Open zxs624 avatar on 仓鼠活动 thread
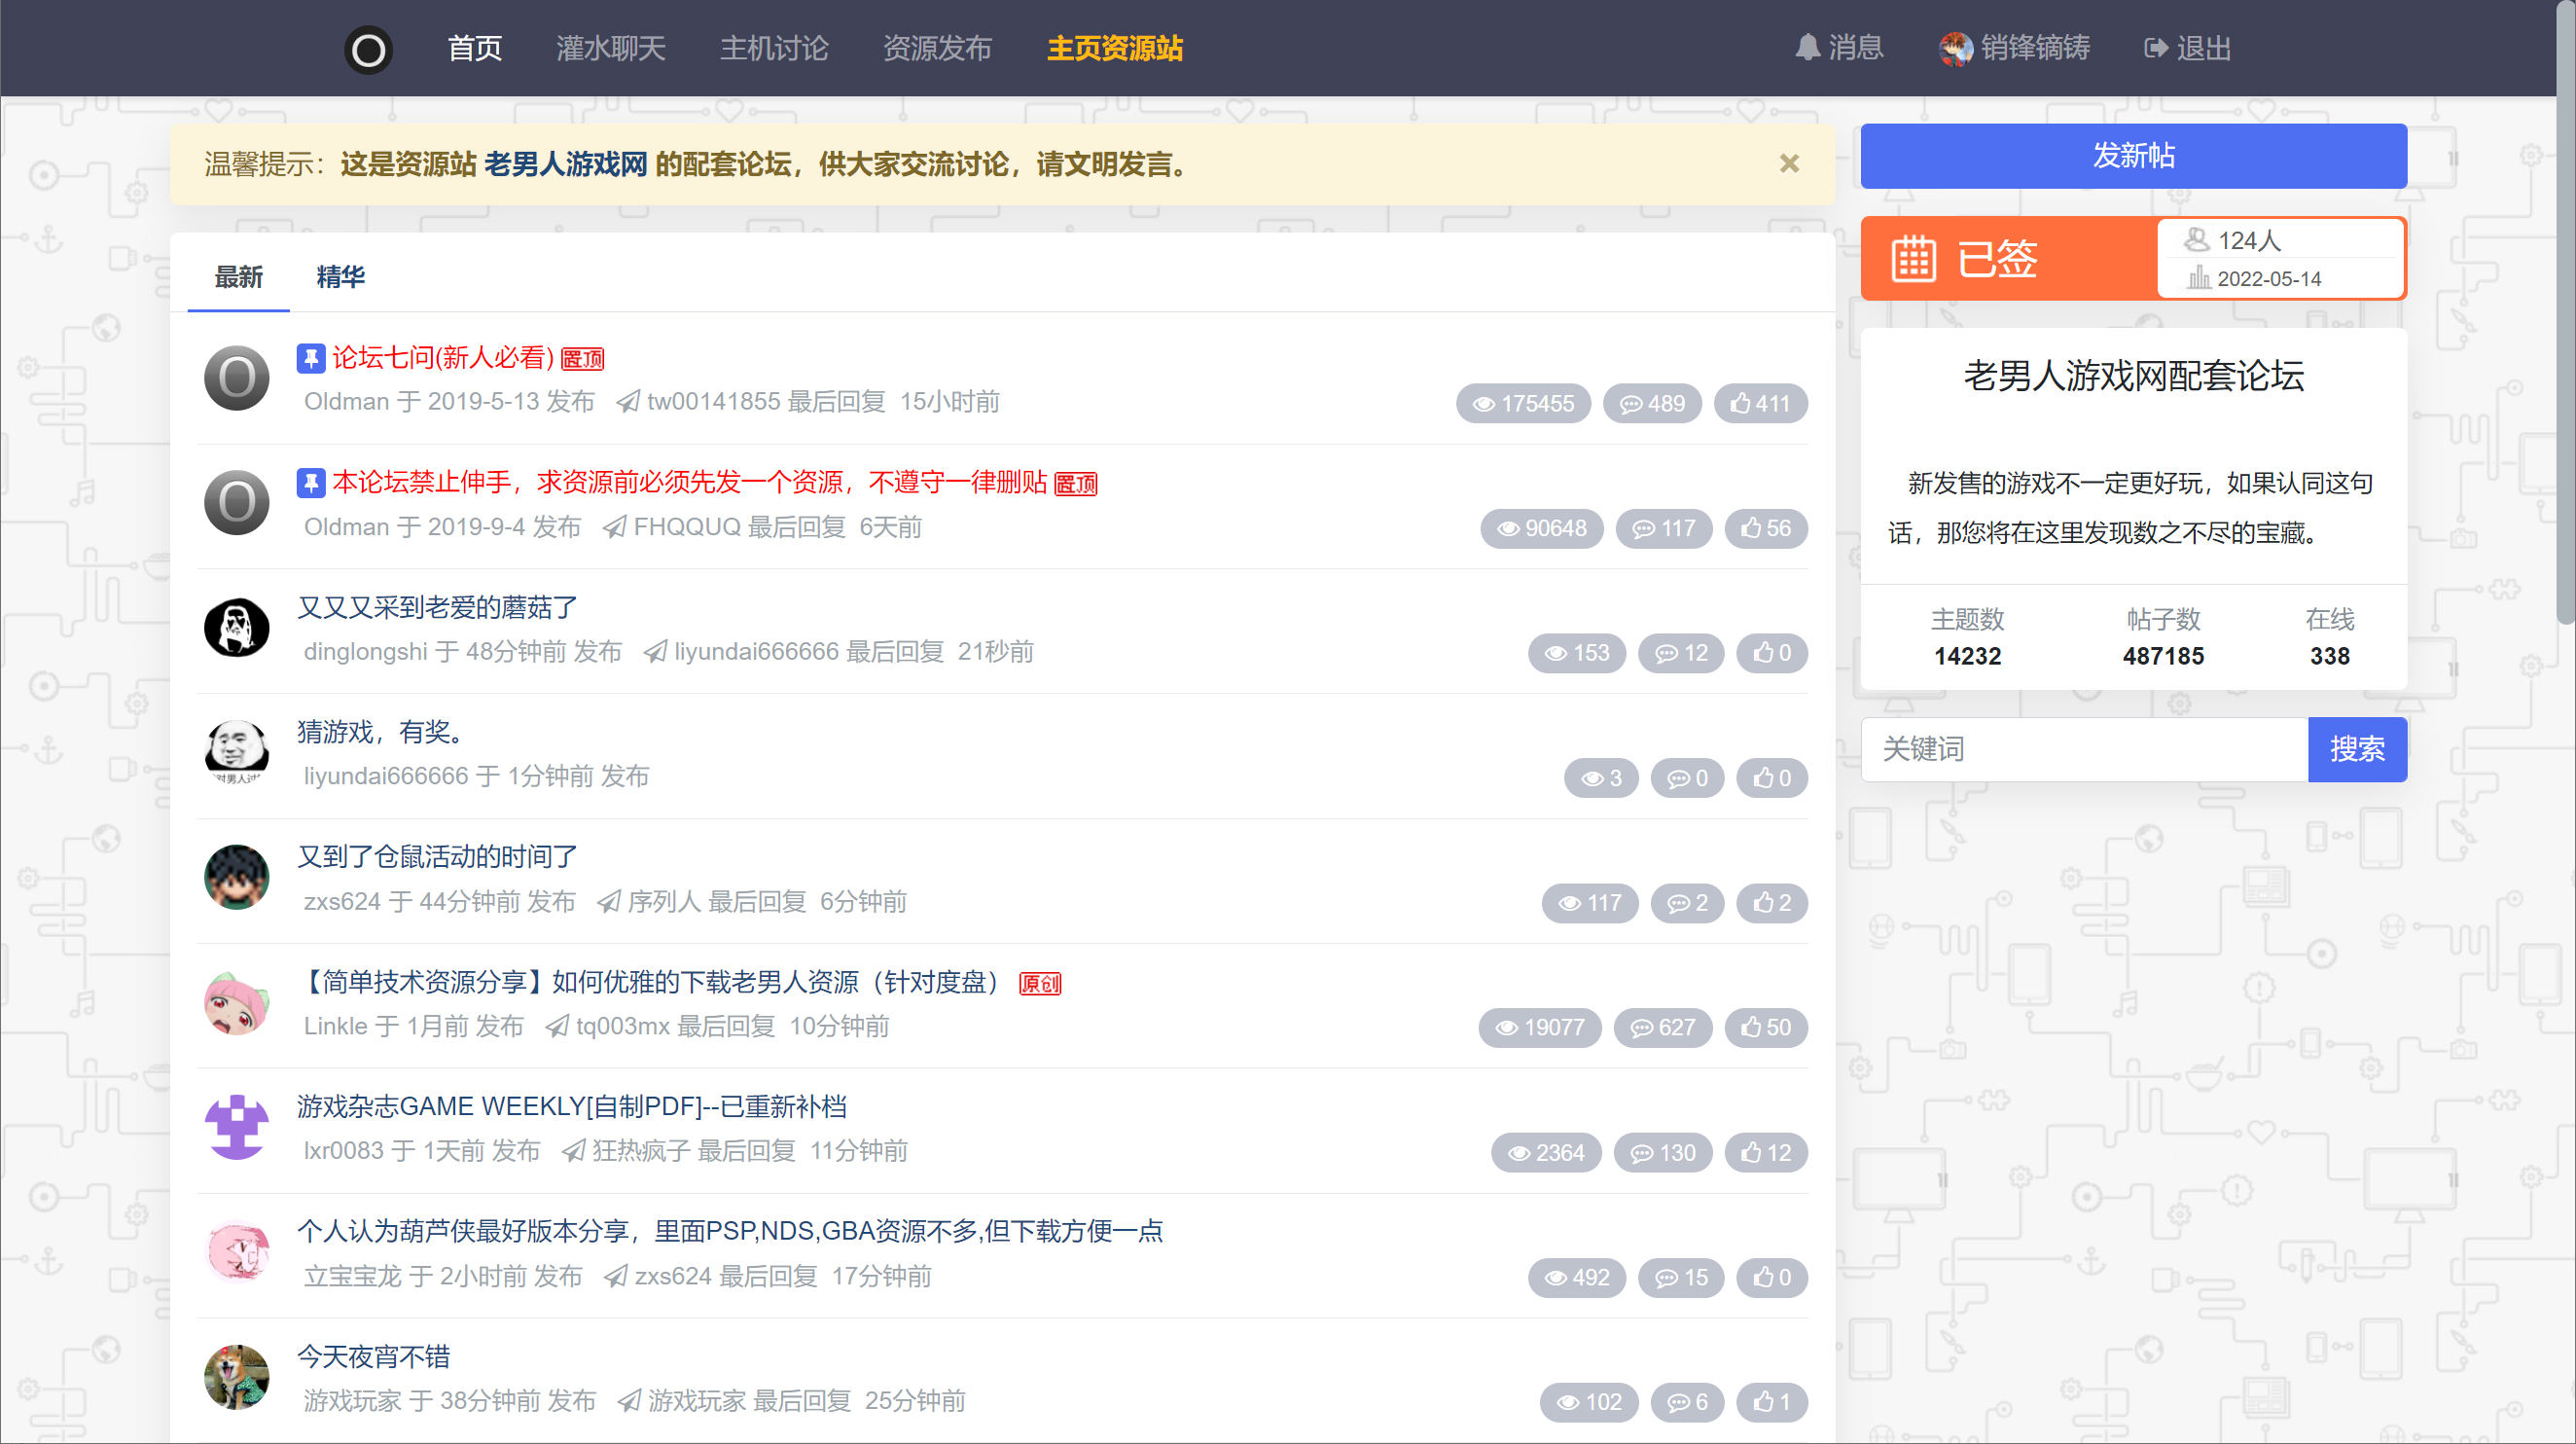The width and height of the screenshot is (2576, 1444). coord(237,877)
